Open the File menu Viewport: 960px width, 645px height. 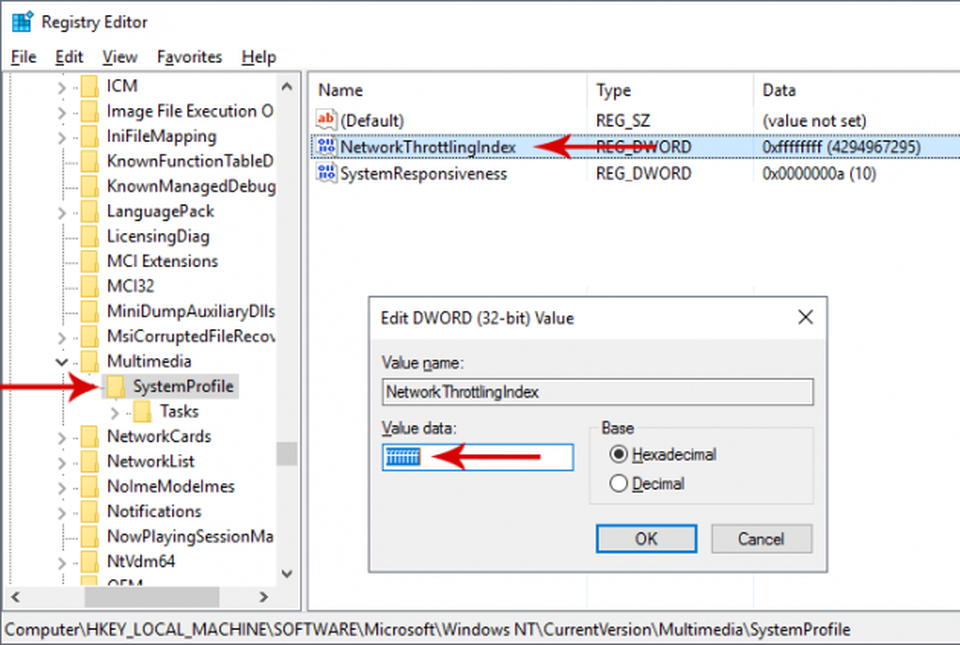(x=24, y=57)
